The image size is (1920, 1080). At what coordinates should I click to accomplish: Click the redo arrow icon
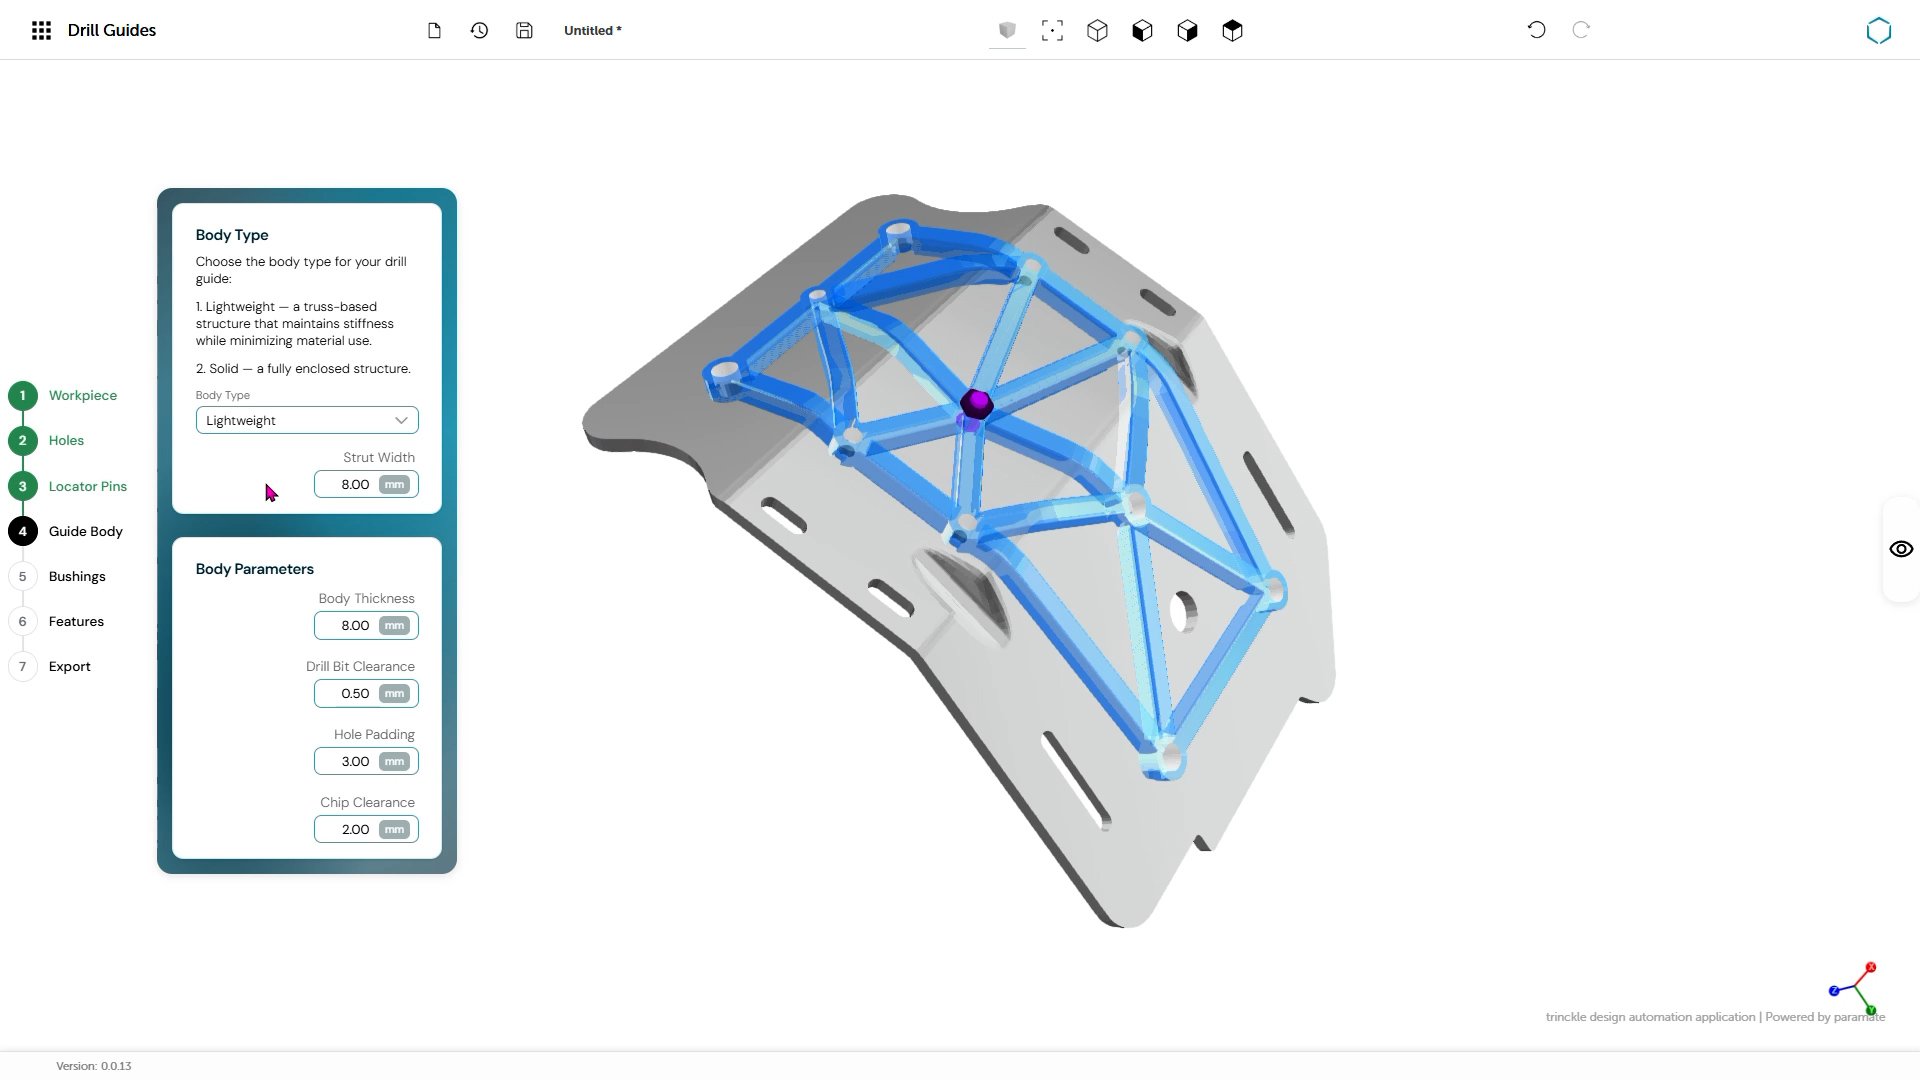point(1581,30)
